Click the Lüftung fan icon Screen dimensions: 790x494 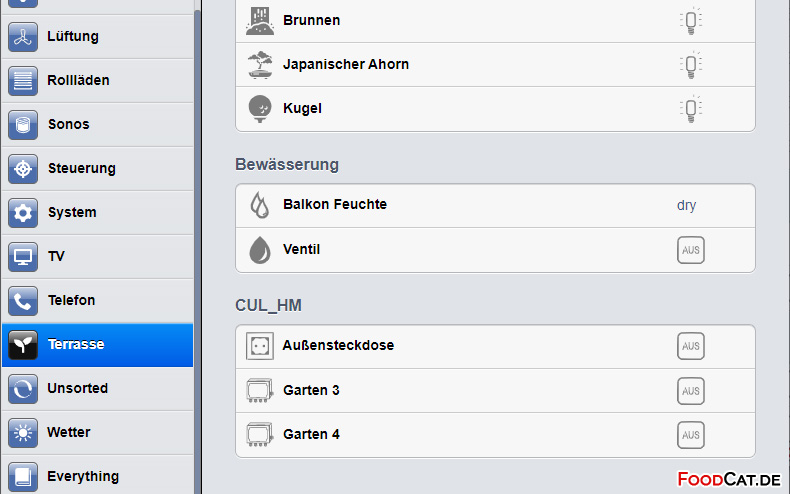point(23,37)
